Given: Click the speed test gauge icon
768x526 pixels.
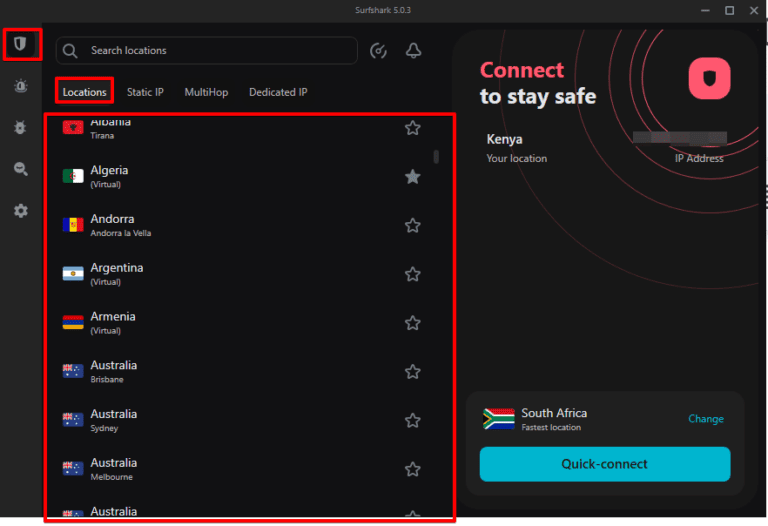Looking at the screenshot, I should click(378, 51).
